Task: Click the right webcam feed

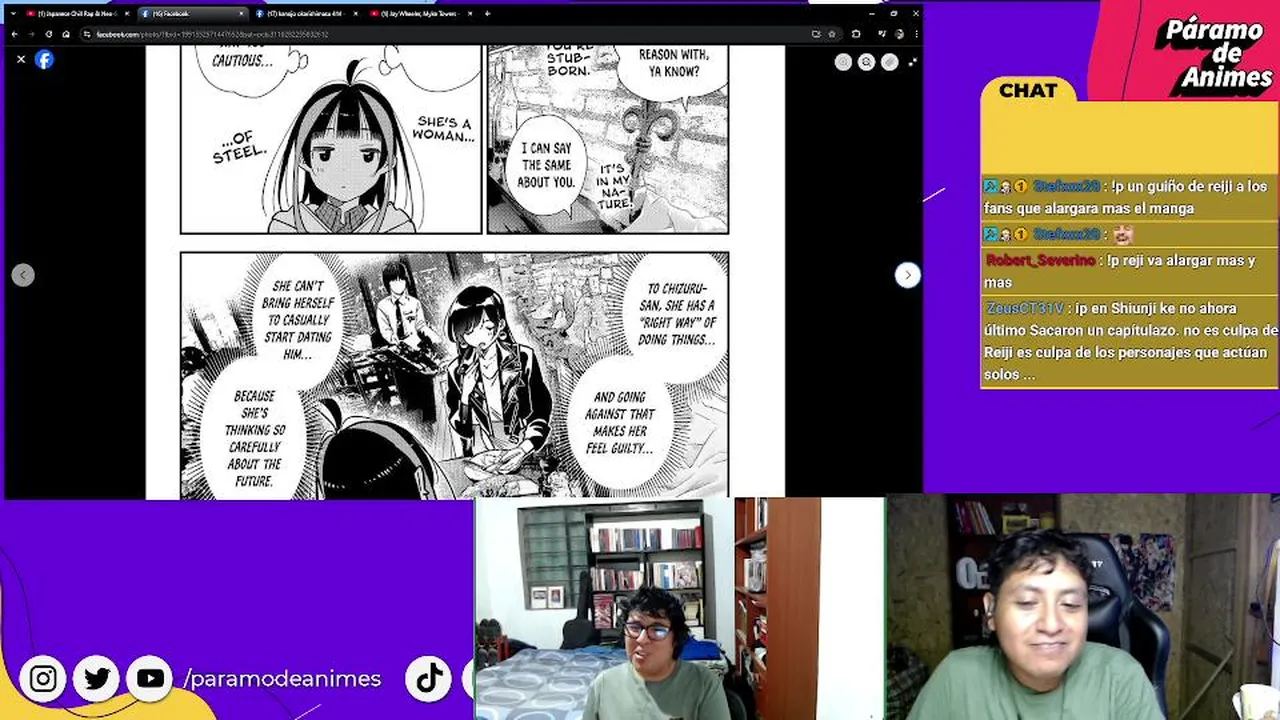Action: pos(1083,607)
